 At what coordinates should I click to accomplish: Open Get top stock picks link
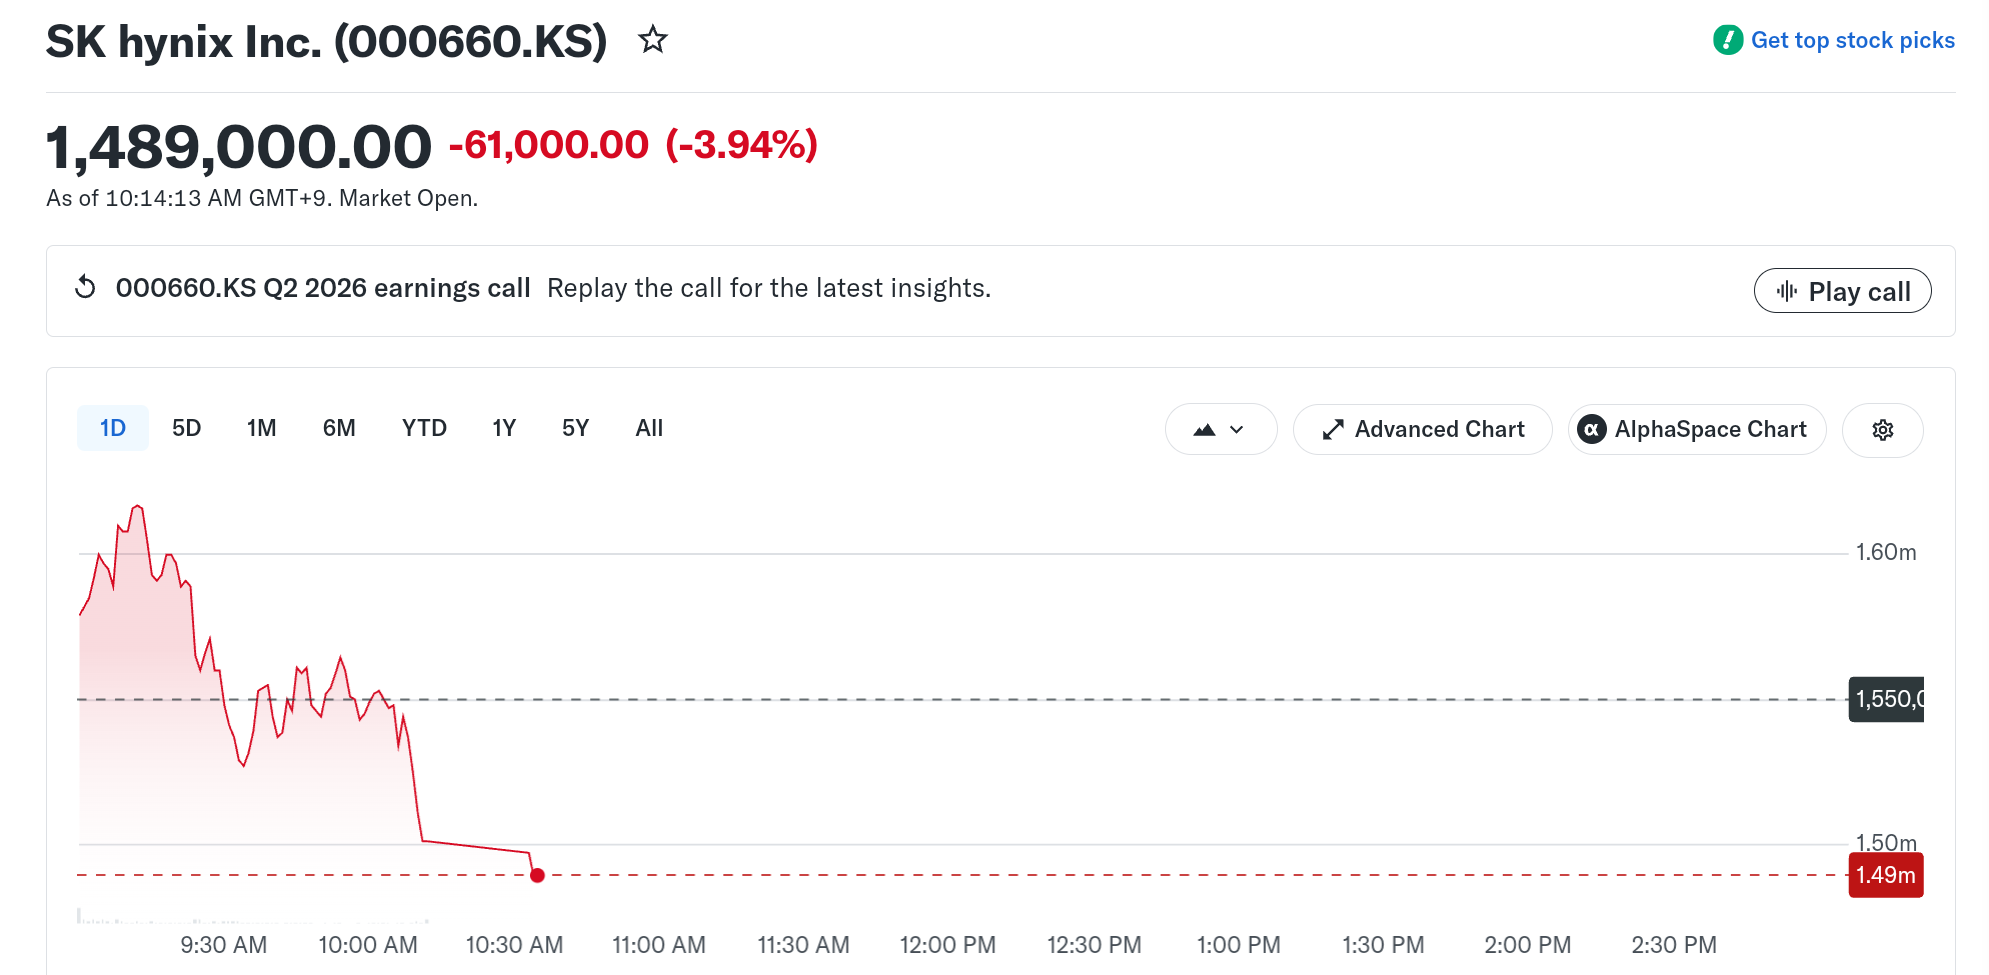pyautogui.click(x=1853, y=40)
